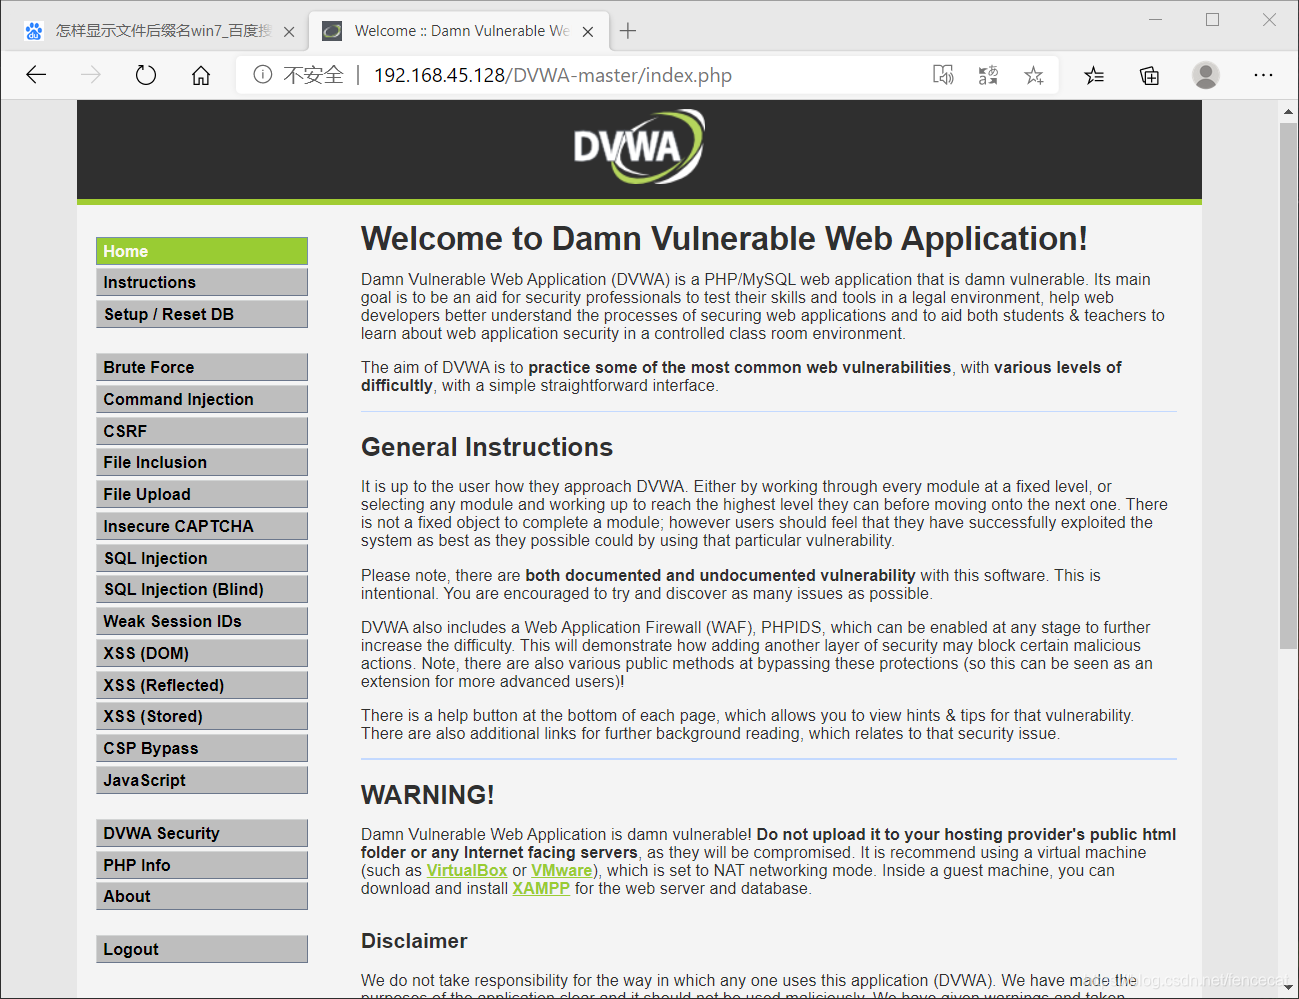Click the DVWA logo in the header
1299x999 pixels.
pyautogui.click(x=639, y=147)
